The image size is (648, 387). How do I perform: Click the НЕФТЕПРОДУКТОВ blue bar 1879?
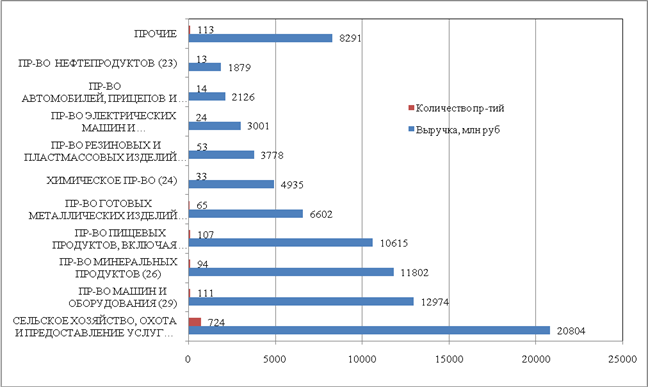coord(205,67)
